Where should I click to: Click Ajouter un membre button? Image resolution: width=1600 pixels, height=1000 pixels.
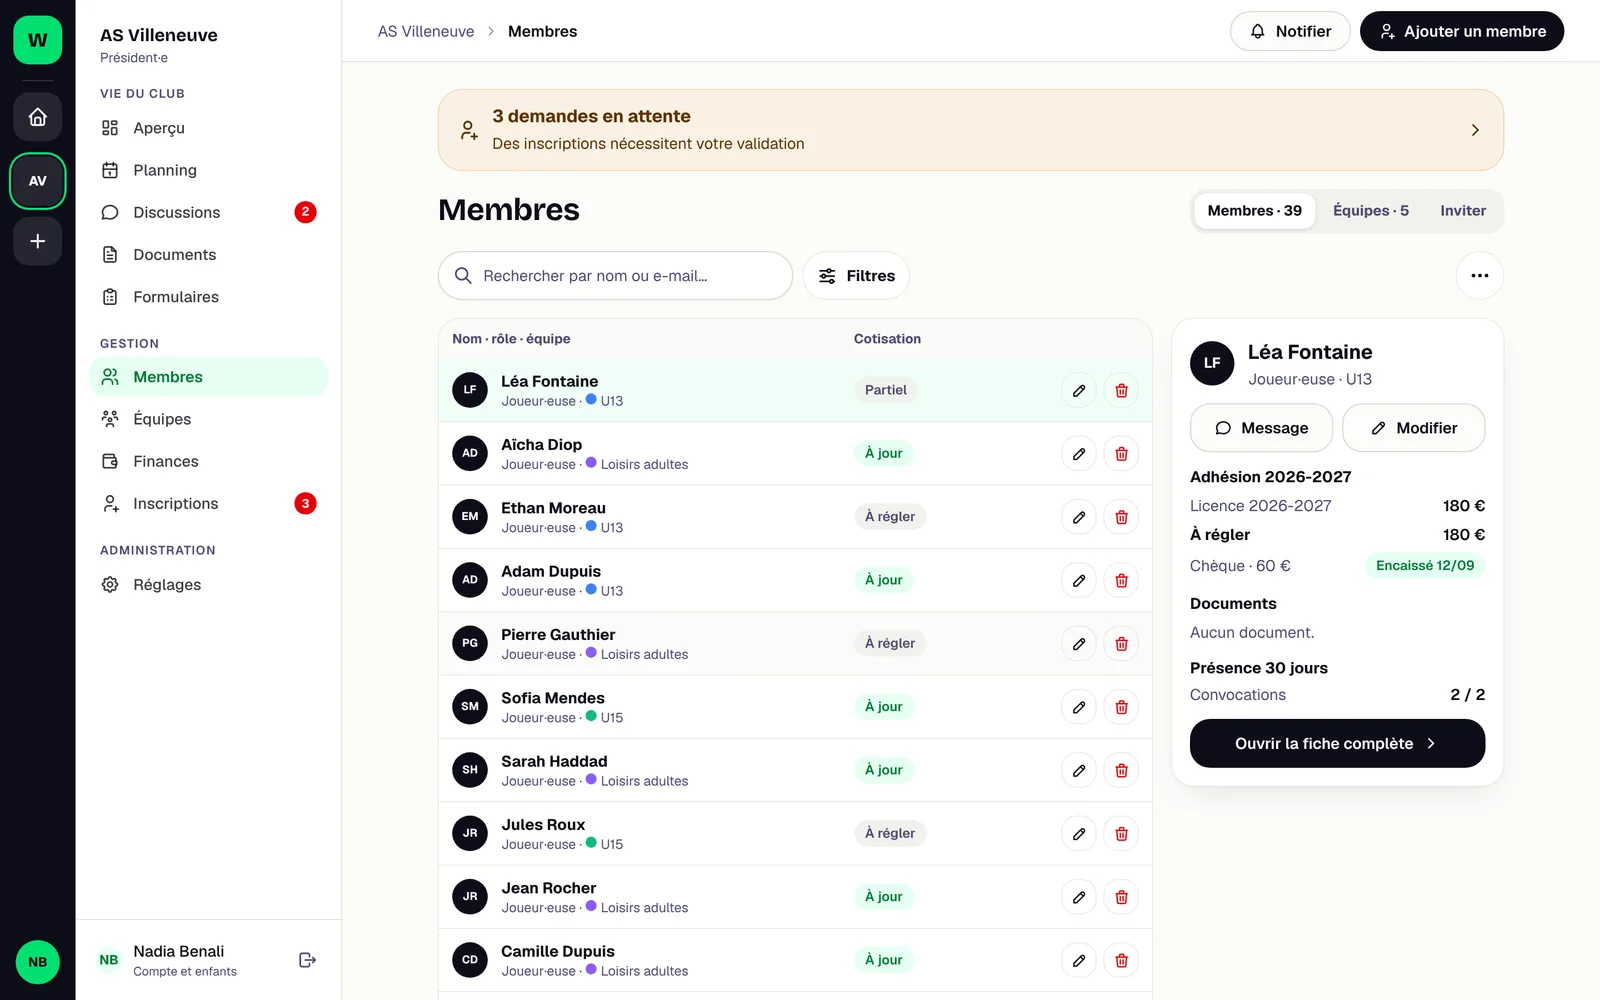click(1462, 31)
